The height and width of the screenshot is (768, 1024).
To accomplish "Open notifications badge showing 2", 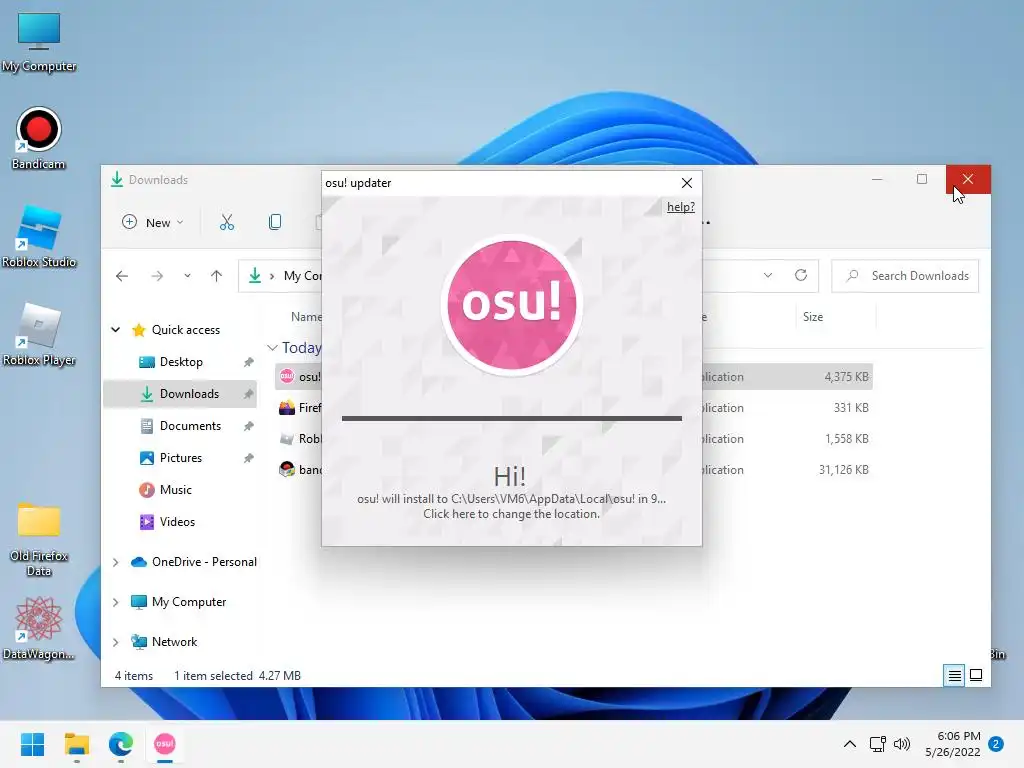I will (996, 744).
